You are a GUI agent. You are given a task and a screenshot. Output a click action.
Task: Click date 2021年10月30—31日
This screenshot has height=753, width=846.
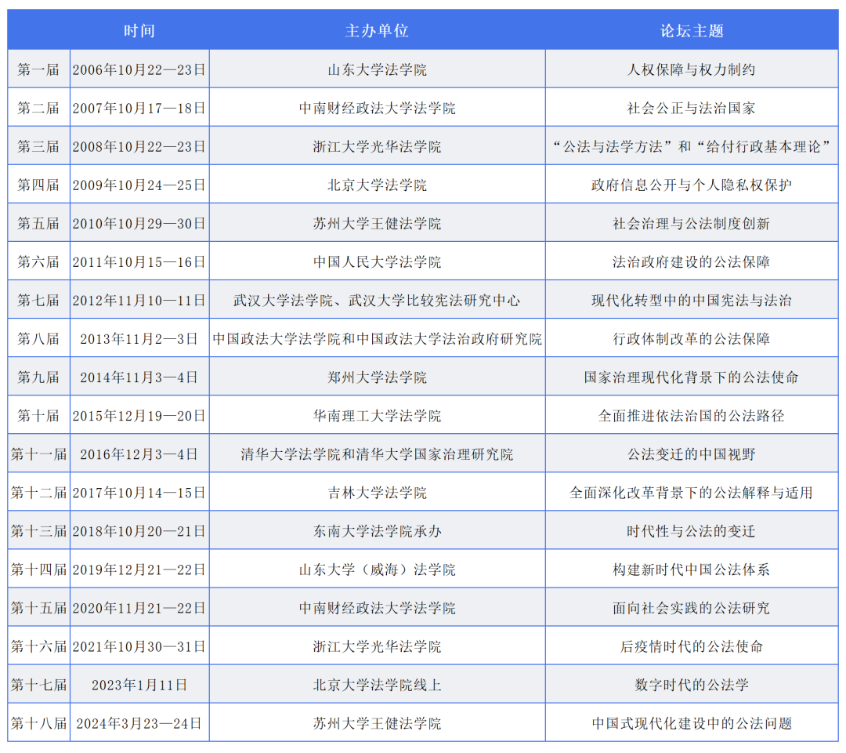[x=139, y=646]
